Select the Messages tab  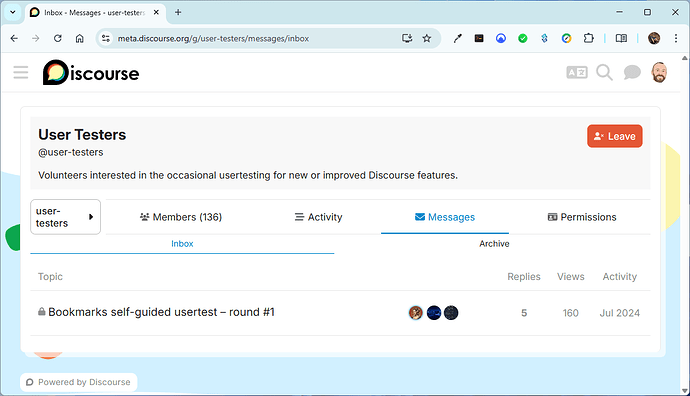(x=445, y=217)
